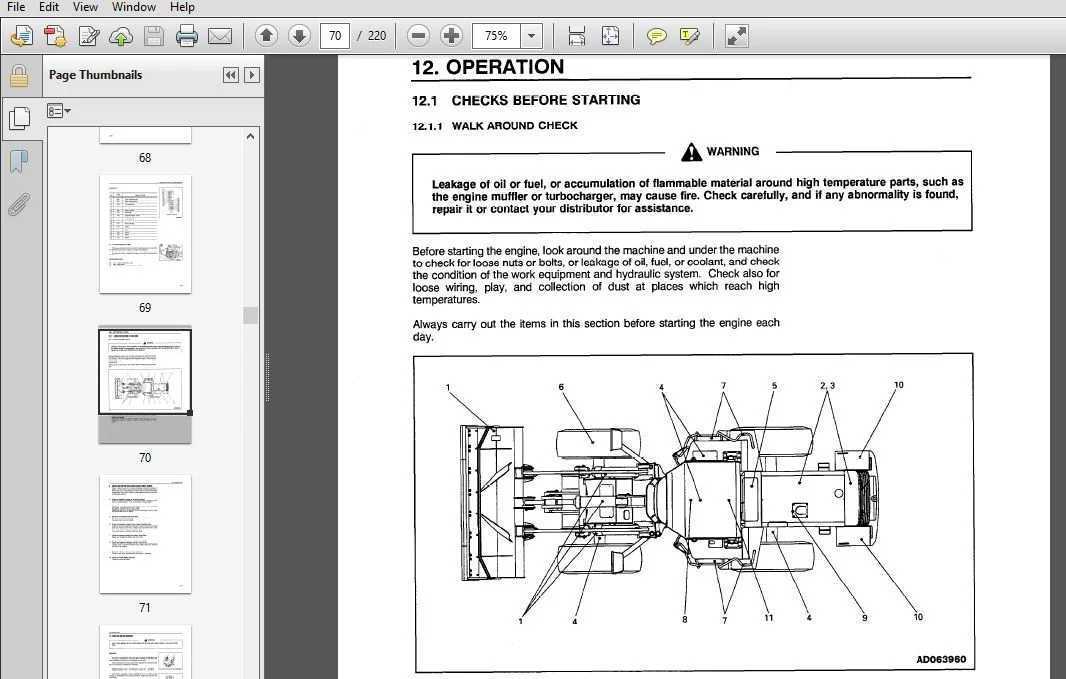Click the Email envelope icon

220,36
